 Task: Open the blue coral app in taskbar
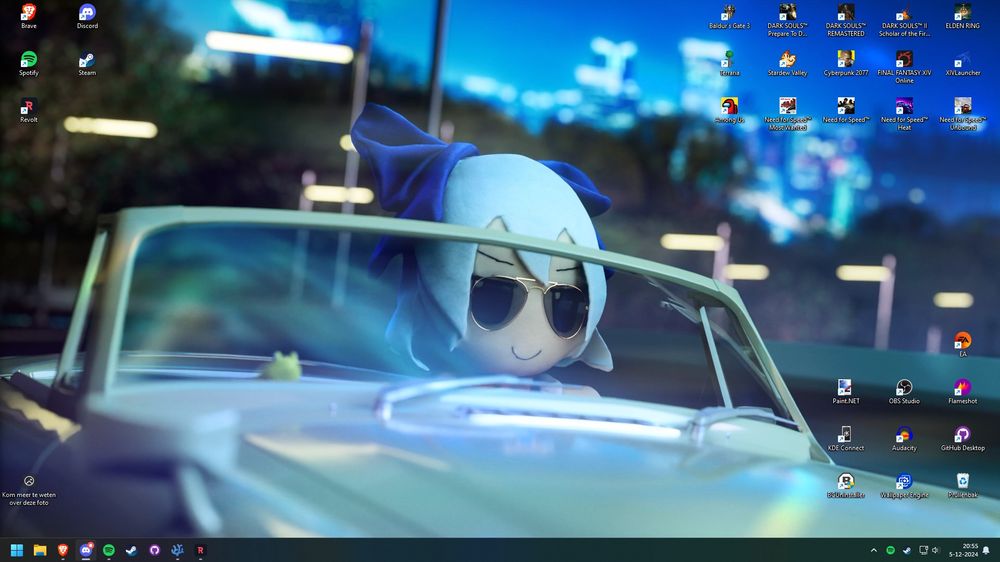pos(177,550)
